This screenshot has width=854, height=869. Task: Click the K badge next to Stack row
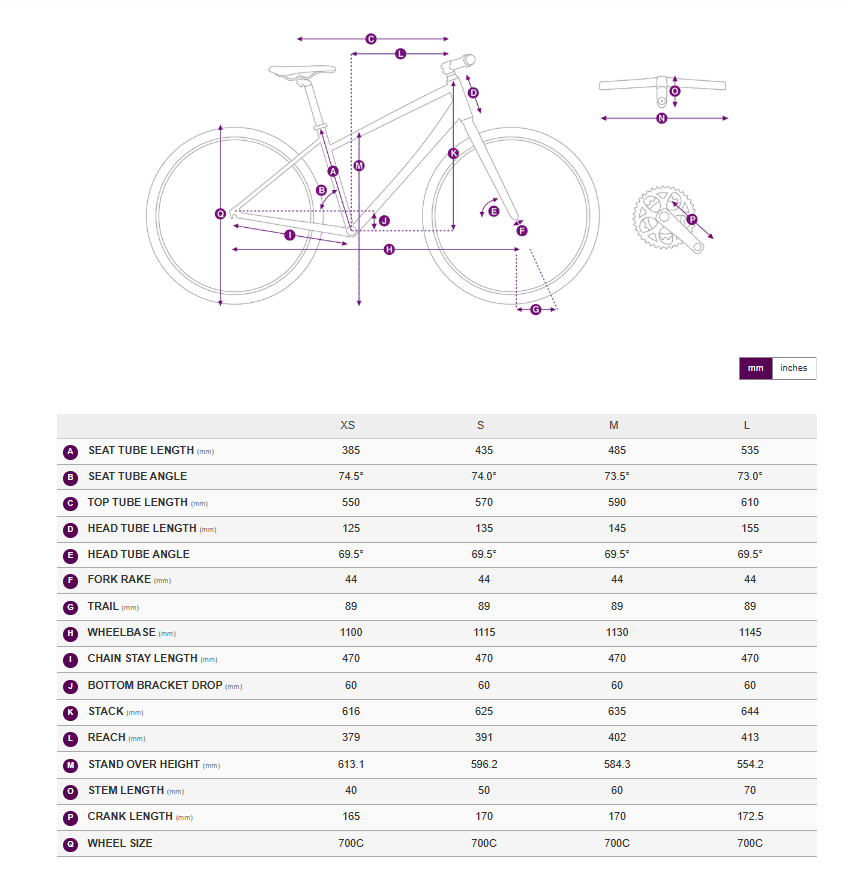point(70,712)
